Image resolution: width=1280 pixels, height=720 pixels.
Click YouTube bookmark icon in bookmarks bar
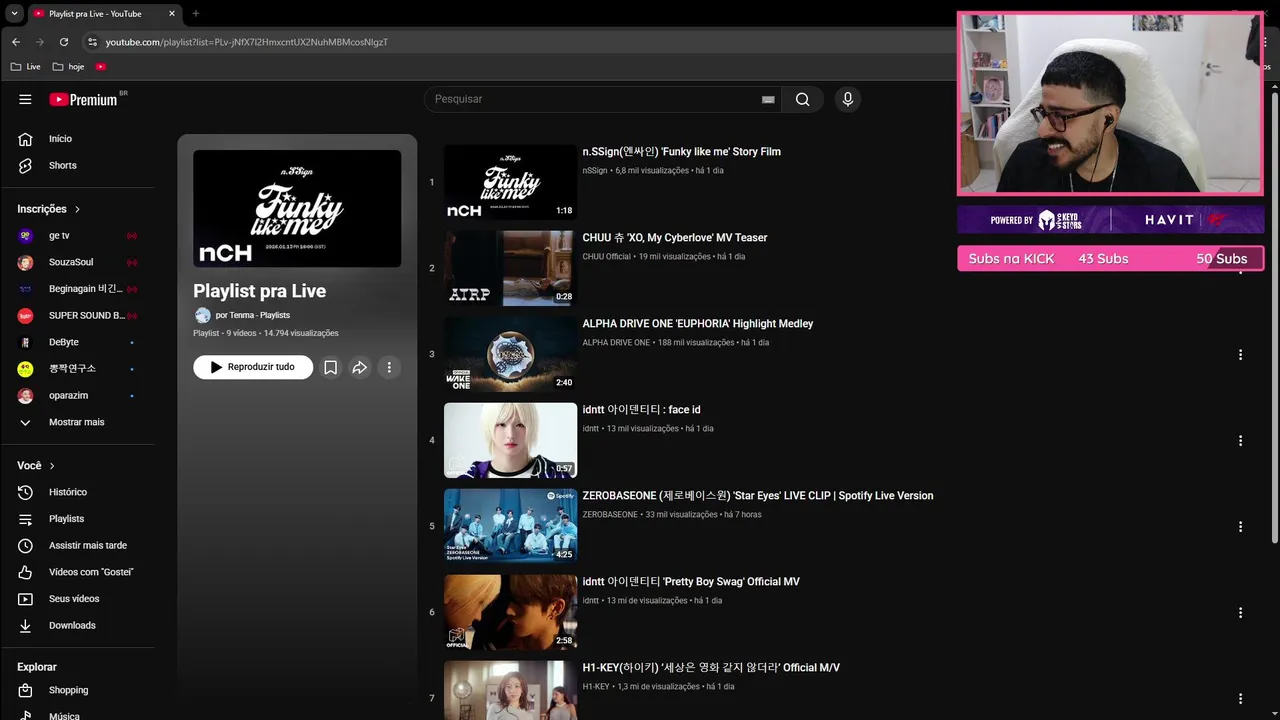(x=101, y=67)
